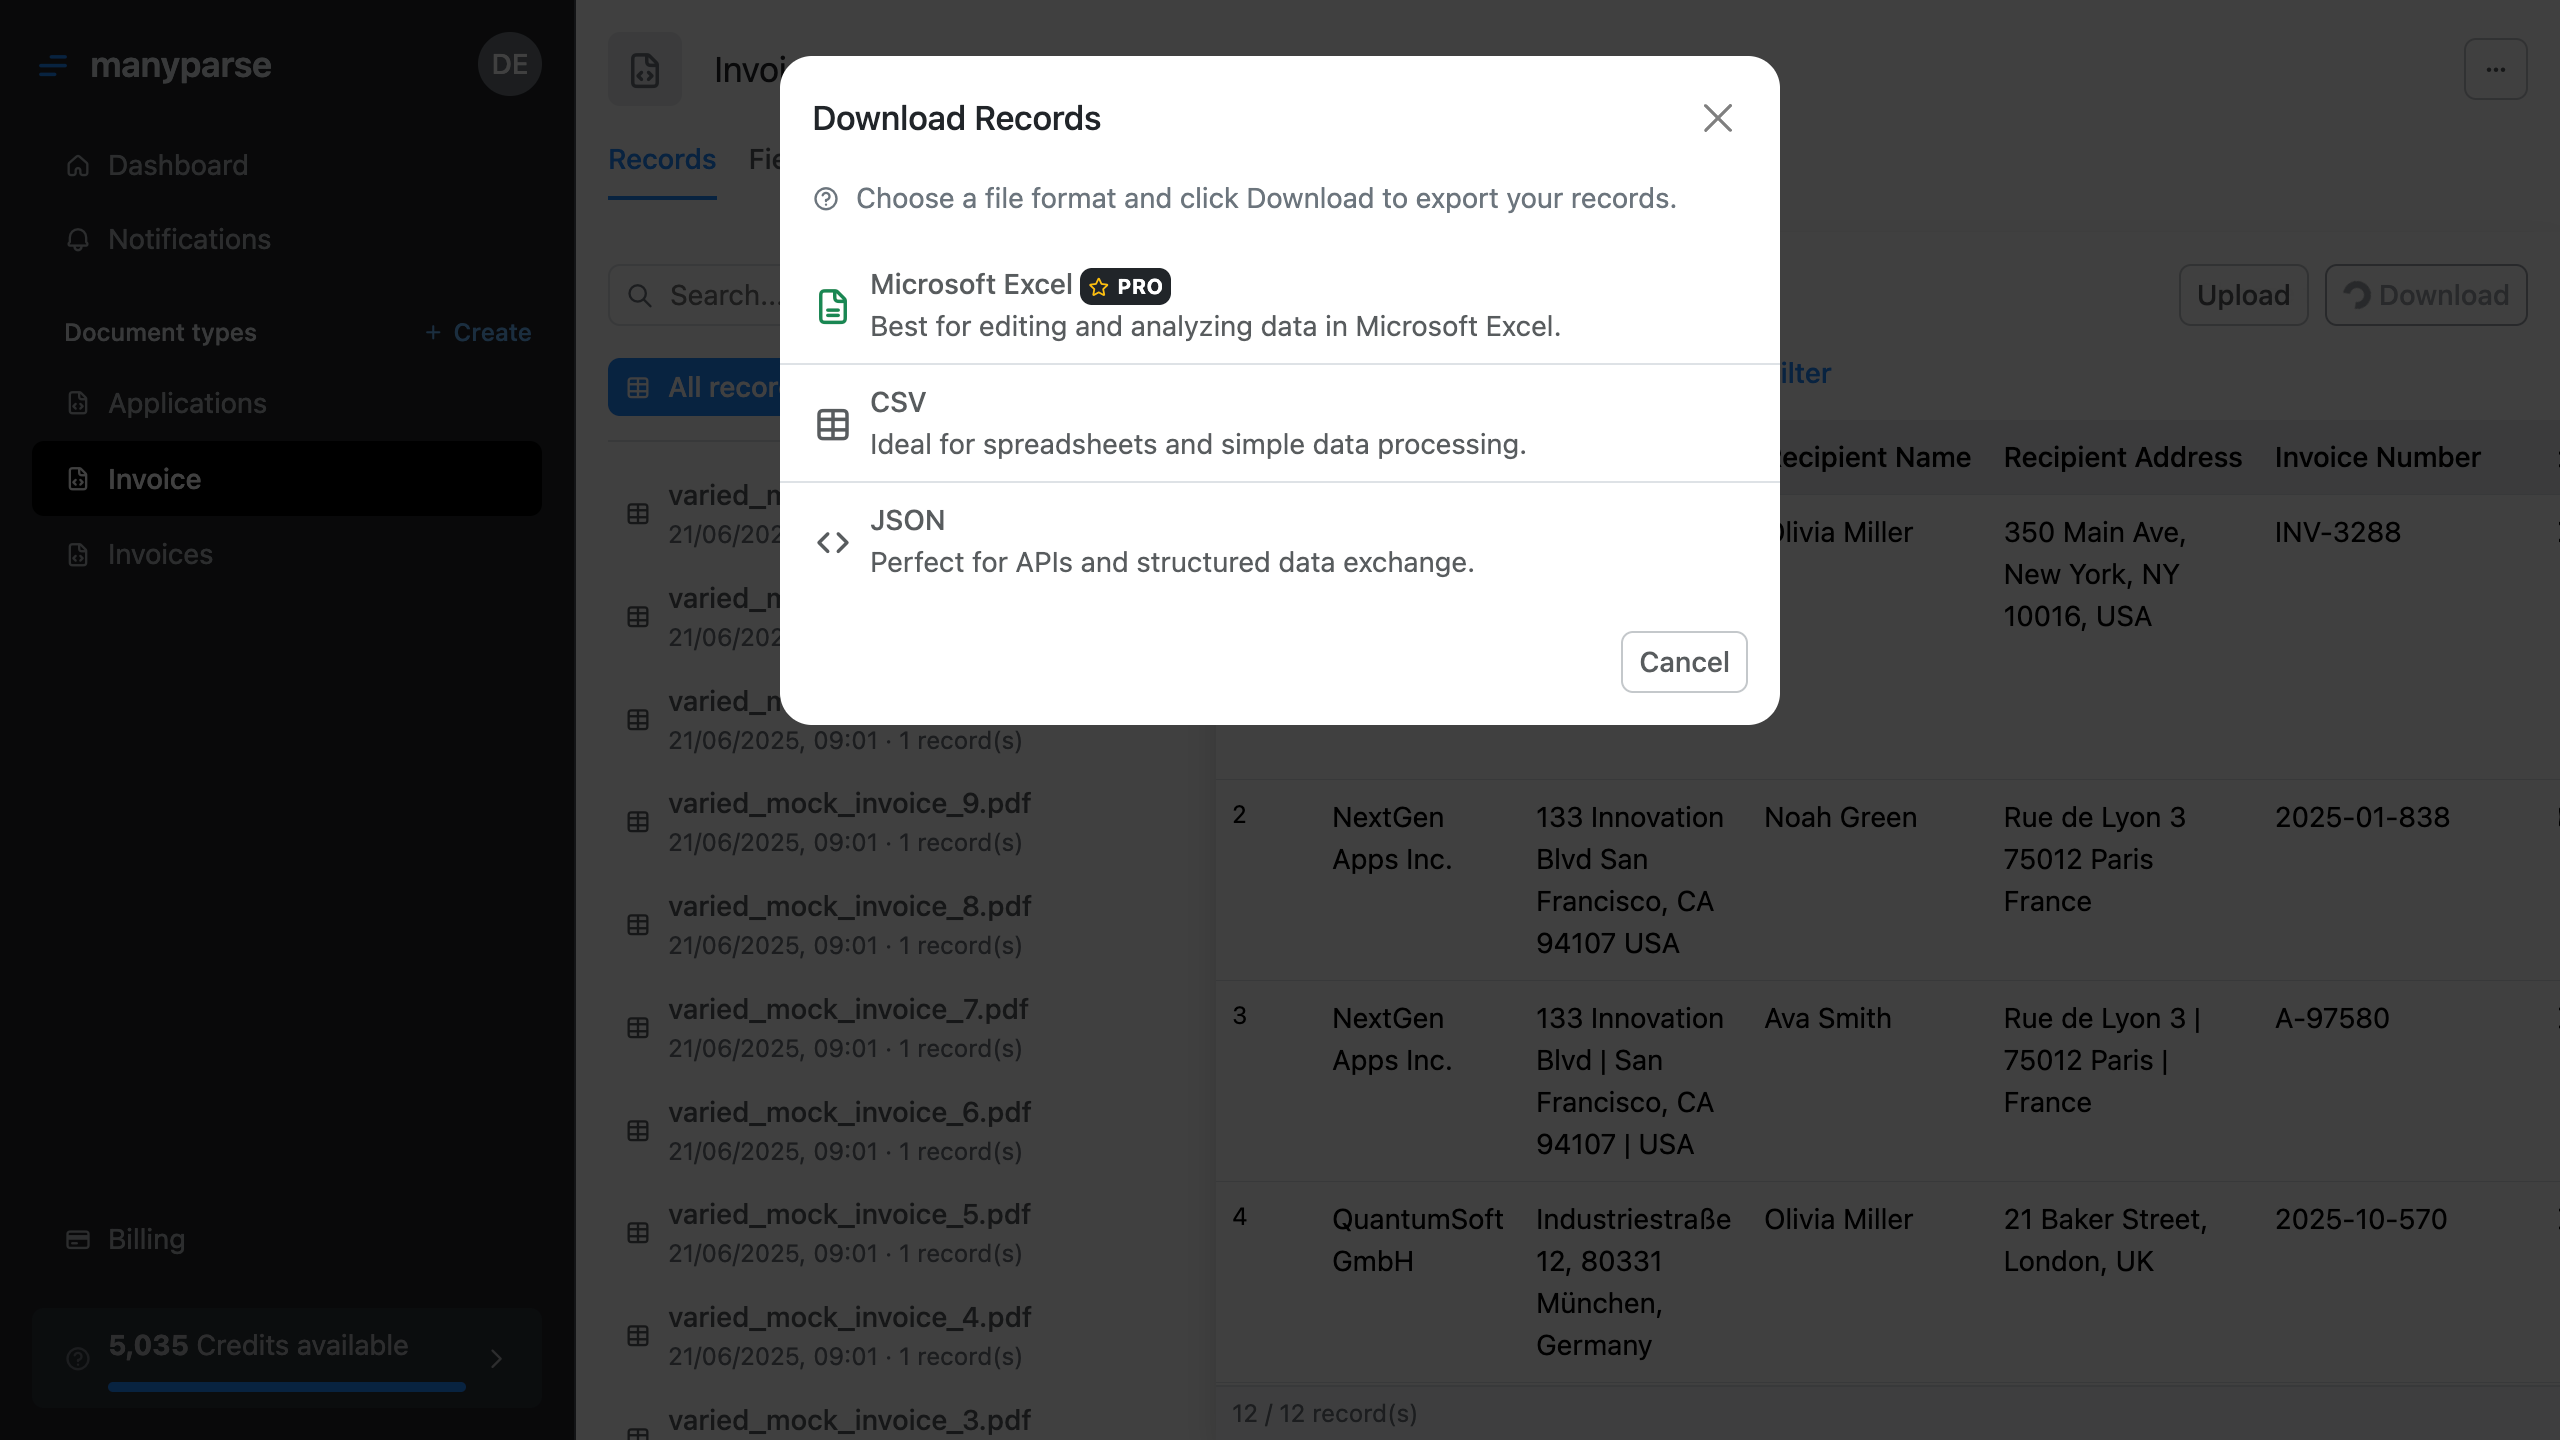Click the Applications document icon
The image size is (2560, 1440).
pos(78,403)
